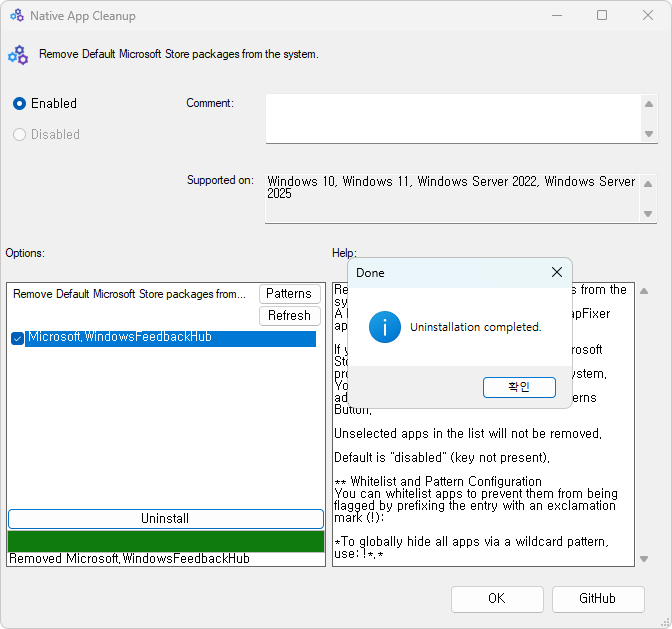Open the Patterns configuration button
This screenshot has height=629, width=672.
pos(289,294)
